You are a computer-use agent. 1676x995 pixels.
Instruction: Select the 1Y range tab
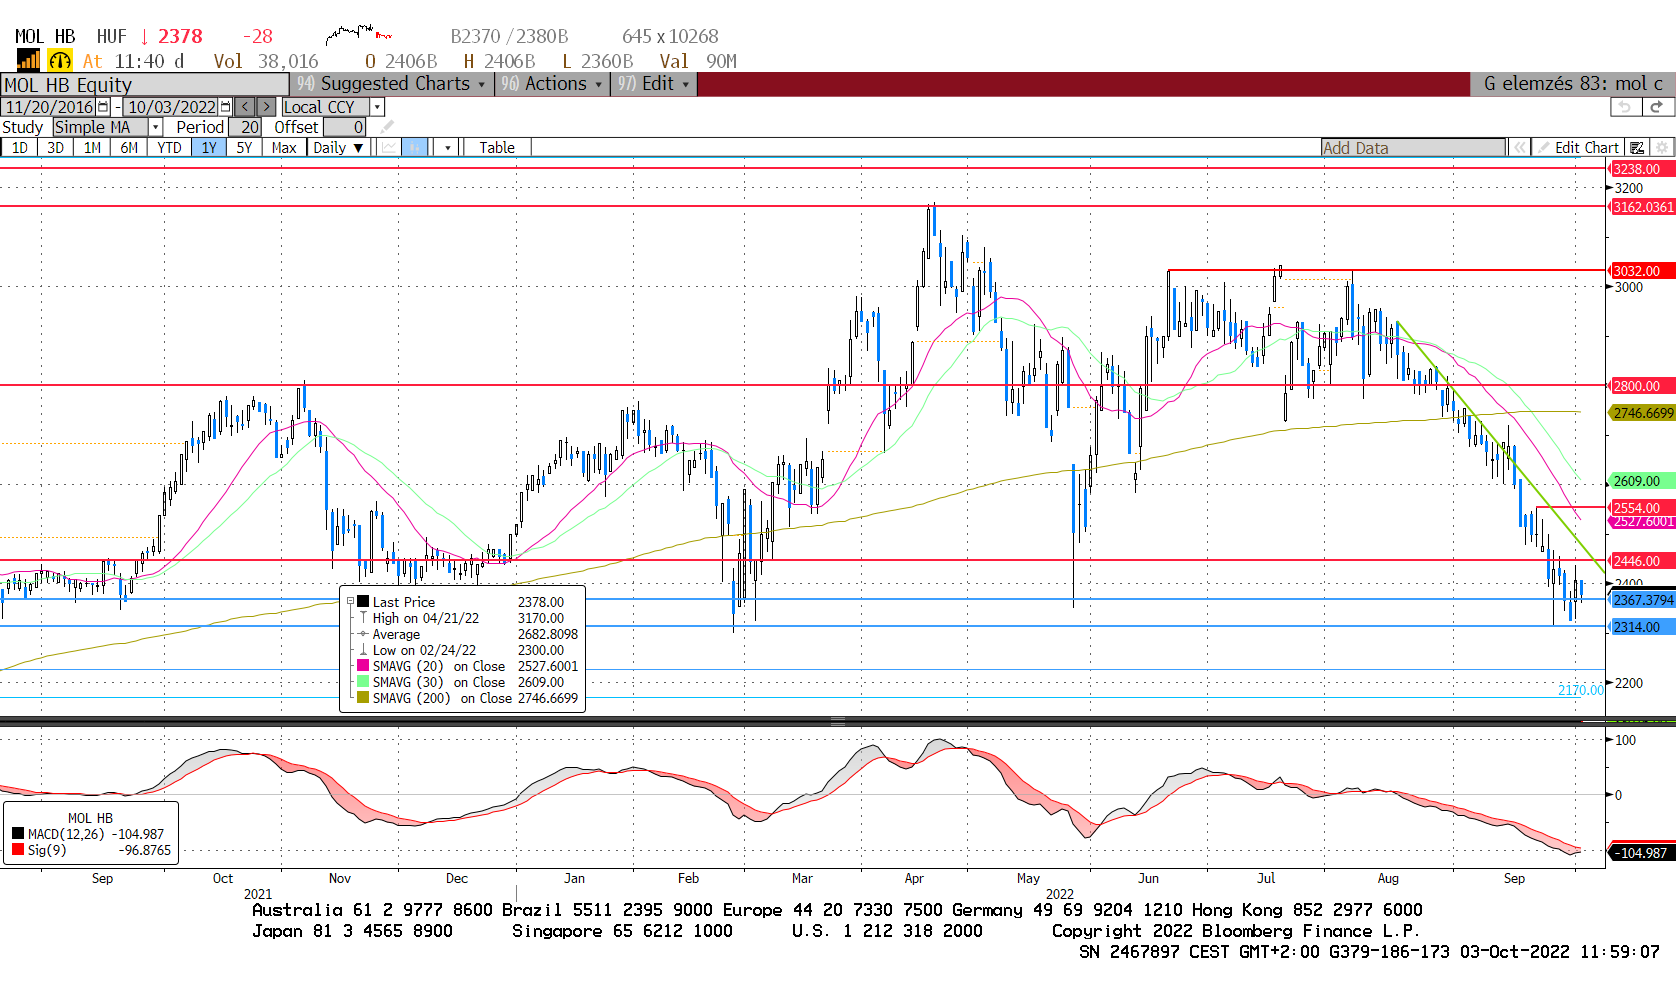coord(209,147)
